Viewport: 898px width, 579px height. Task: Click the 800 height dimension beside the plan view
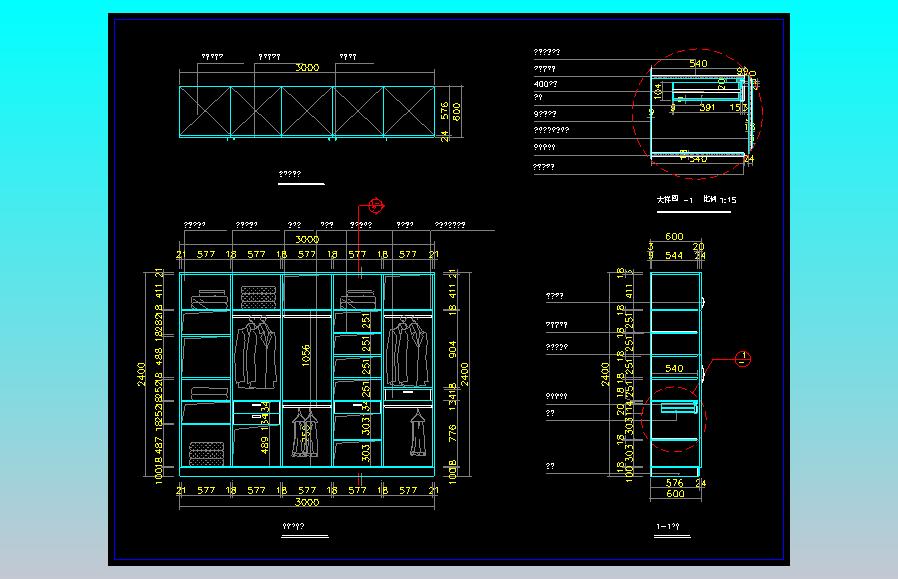click(456, 111)
